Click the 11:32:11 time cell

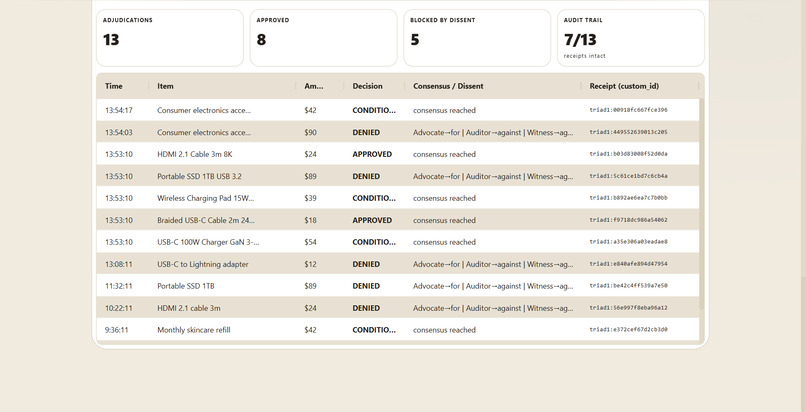[x=119, y=286]
